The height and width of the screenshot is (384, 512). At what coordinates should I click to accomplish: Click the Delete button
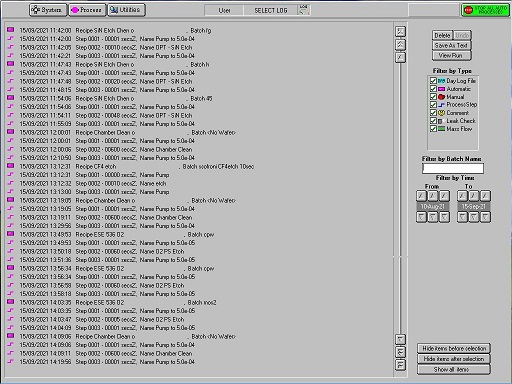(442, 35)
